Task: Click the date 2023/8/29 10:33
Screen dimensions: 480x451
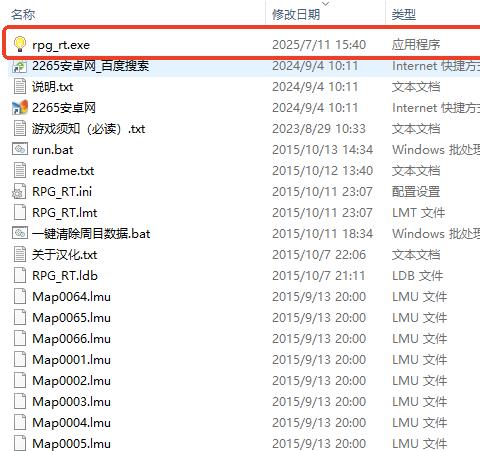Action: click(x=319, y=129)
